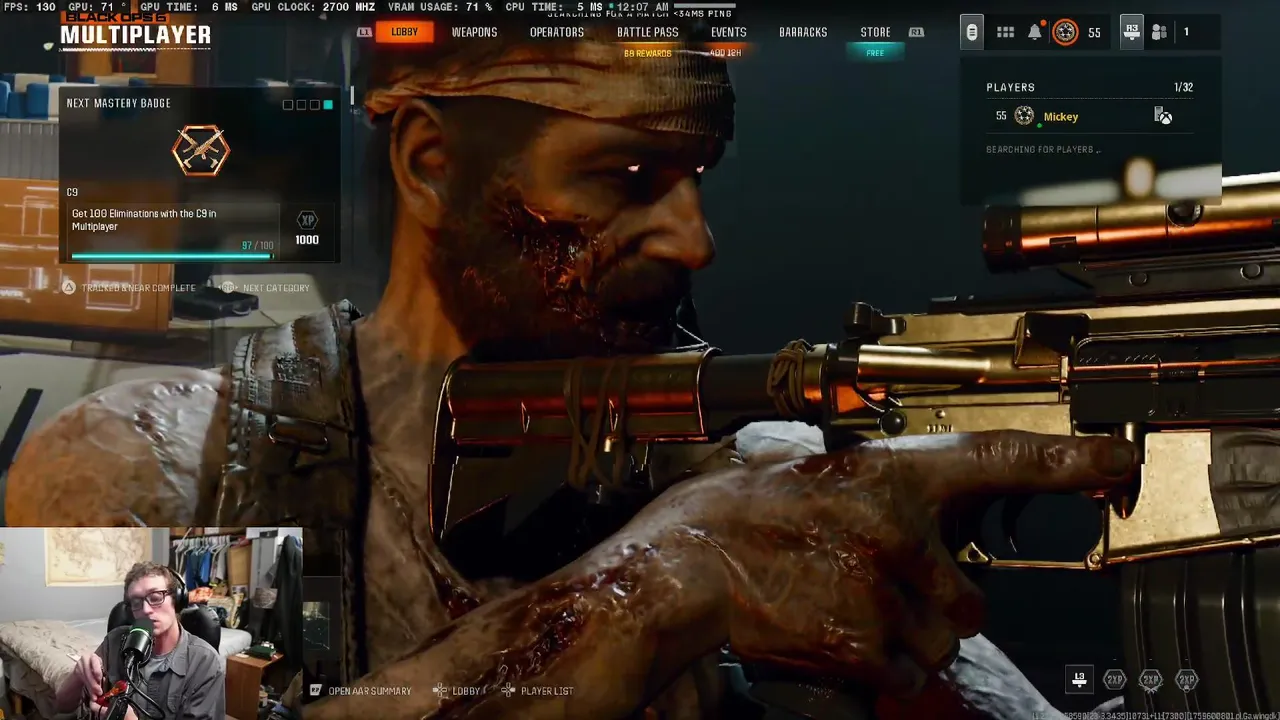Screen dimensions: 1280x720
Task: Click the 1/32 player count
Action: (x=1183, y=87)
